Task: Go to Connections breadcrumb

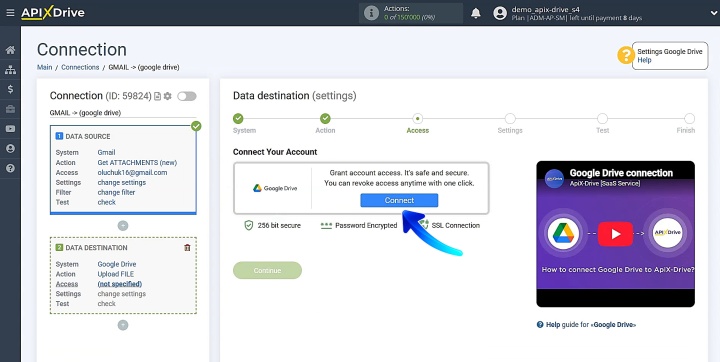Action: pyautogui.click(x=80, y=67)
